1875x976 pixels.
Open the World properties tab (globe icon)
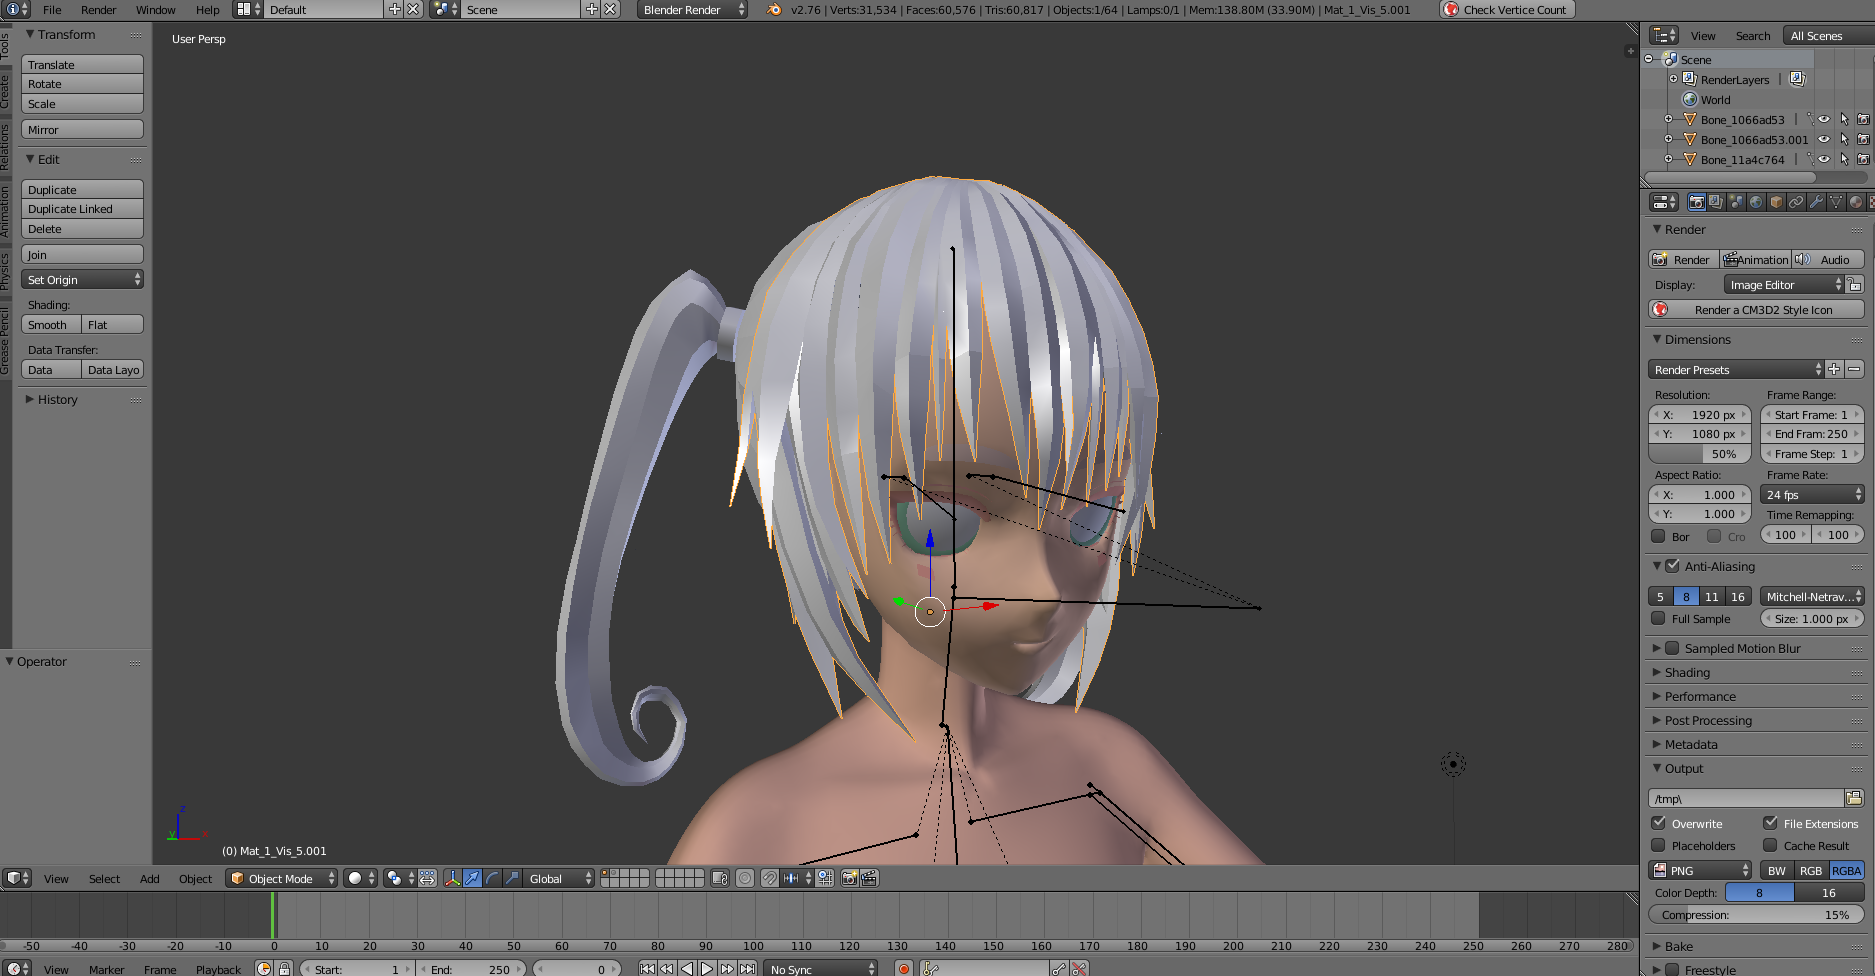(1756, 202)
